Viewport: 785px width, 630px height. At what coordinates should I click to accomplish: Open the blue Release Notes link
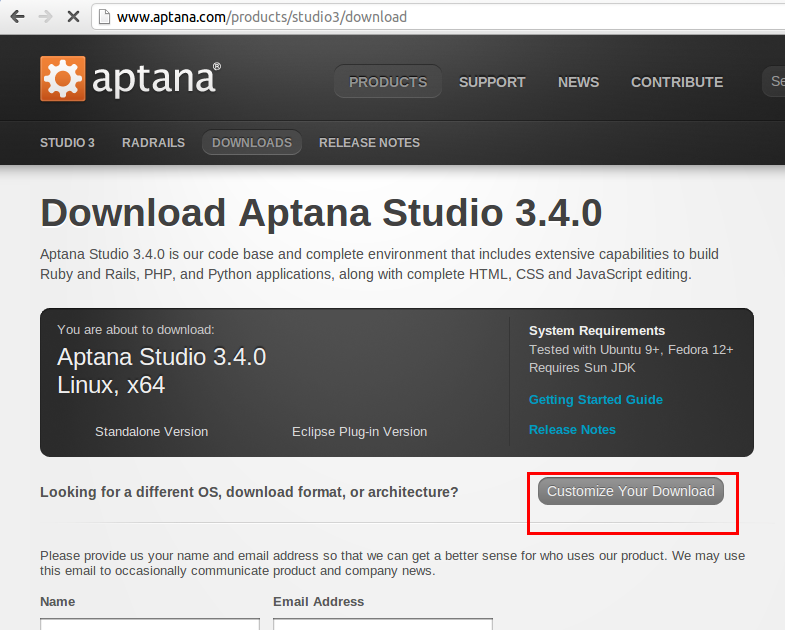[572, 430]
